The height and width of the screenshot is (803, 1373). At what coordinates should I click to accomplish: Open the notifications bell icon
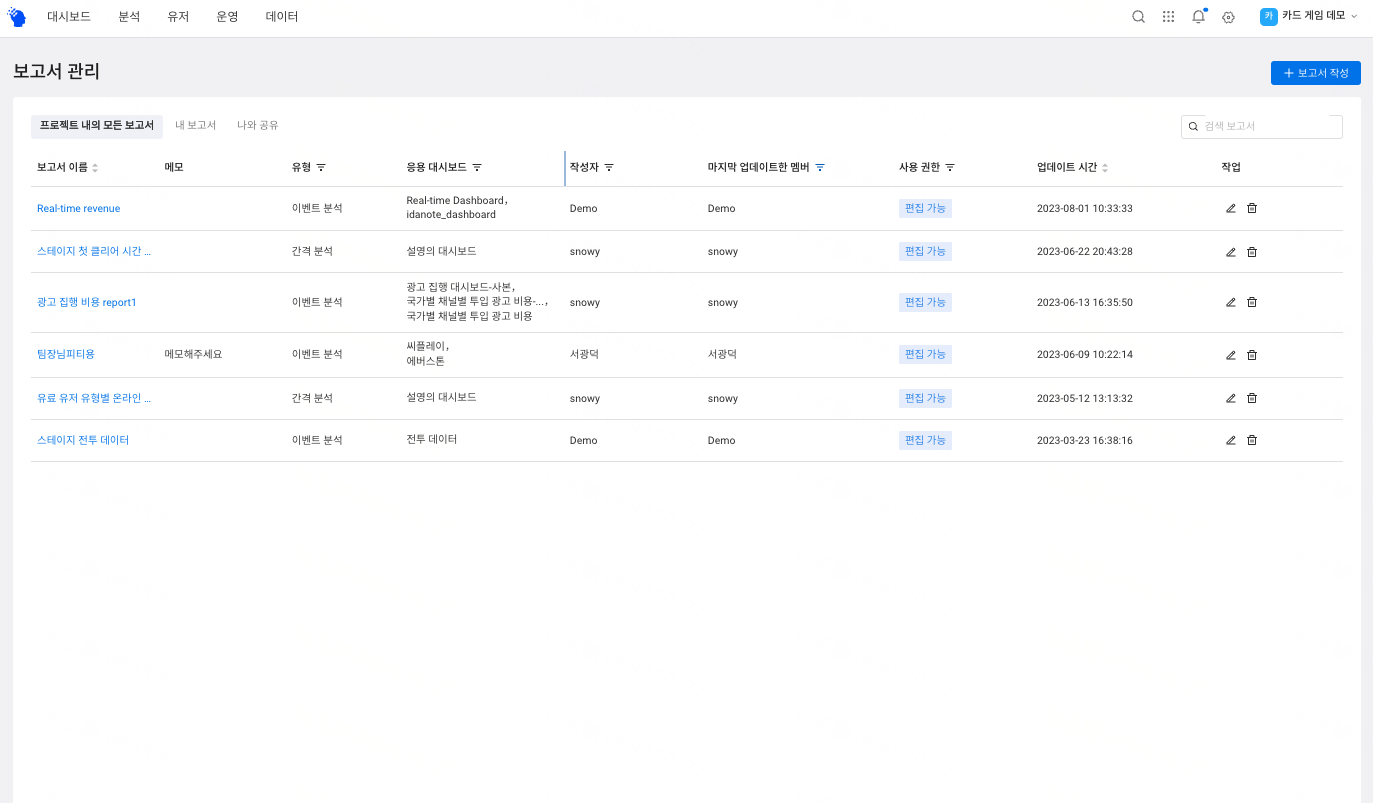[x=1198, y=16]
